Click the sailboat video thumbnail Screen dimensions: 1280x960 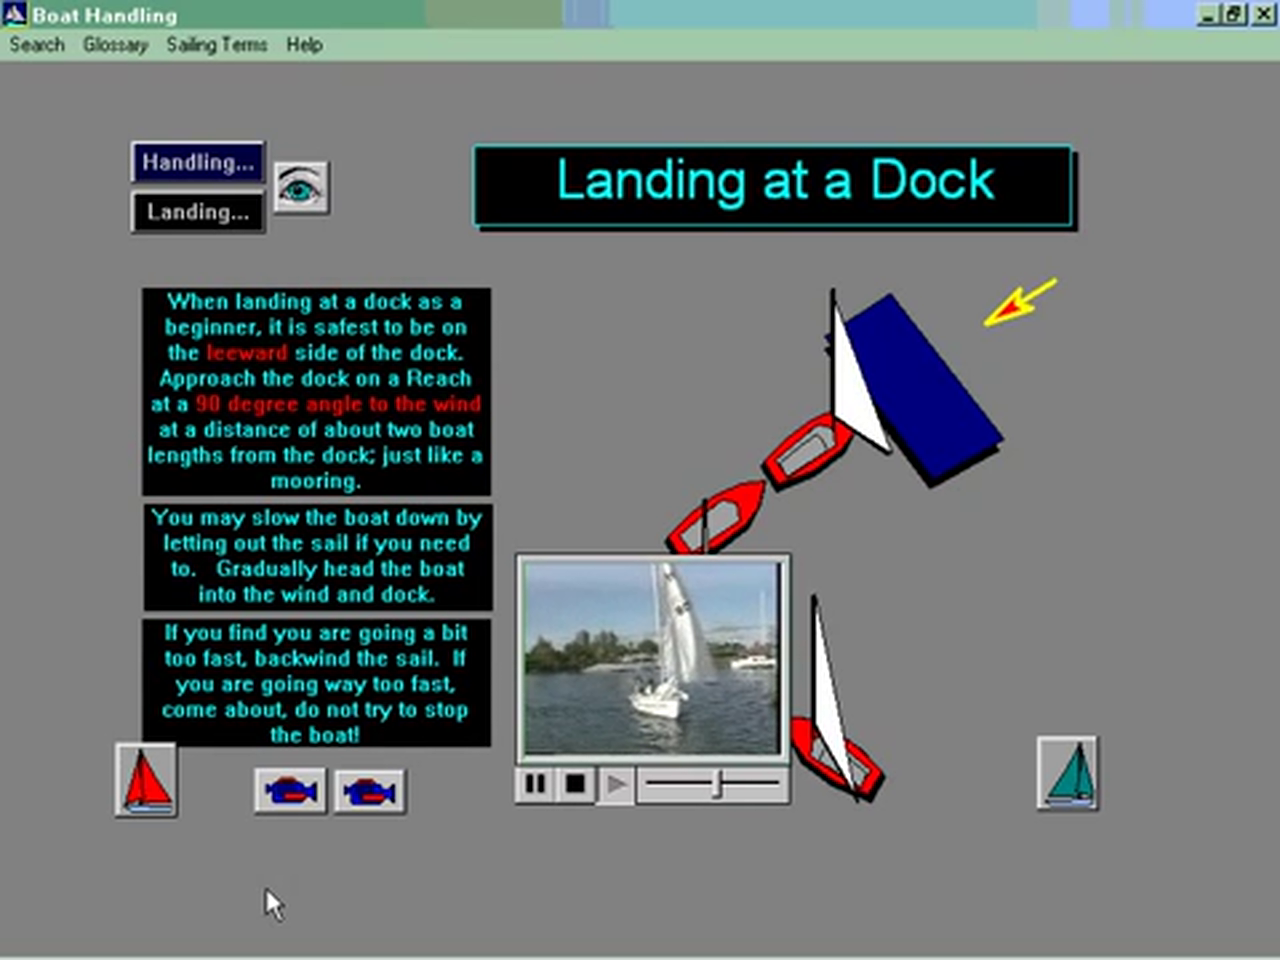tap(652, 658)
